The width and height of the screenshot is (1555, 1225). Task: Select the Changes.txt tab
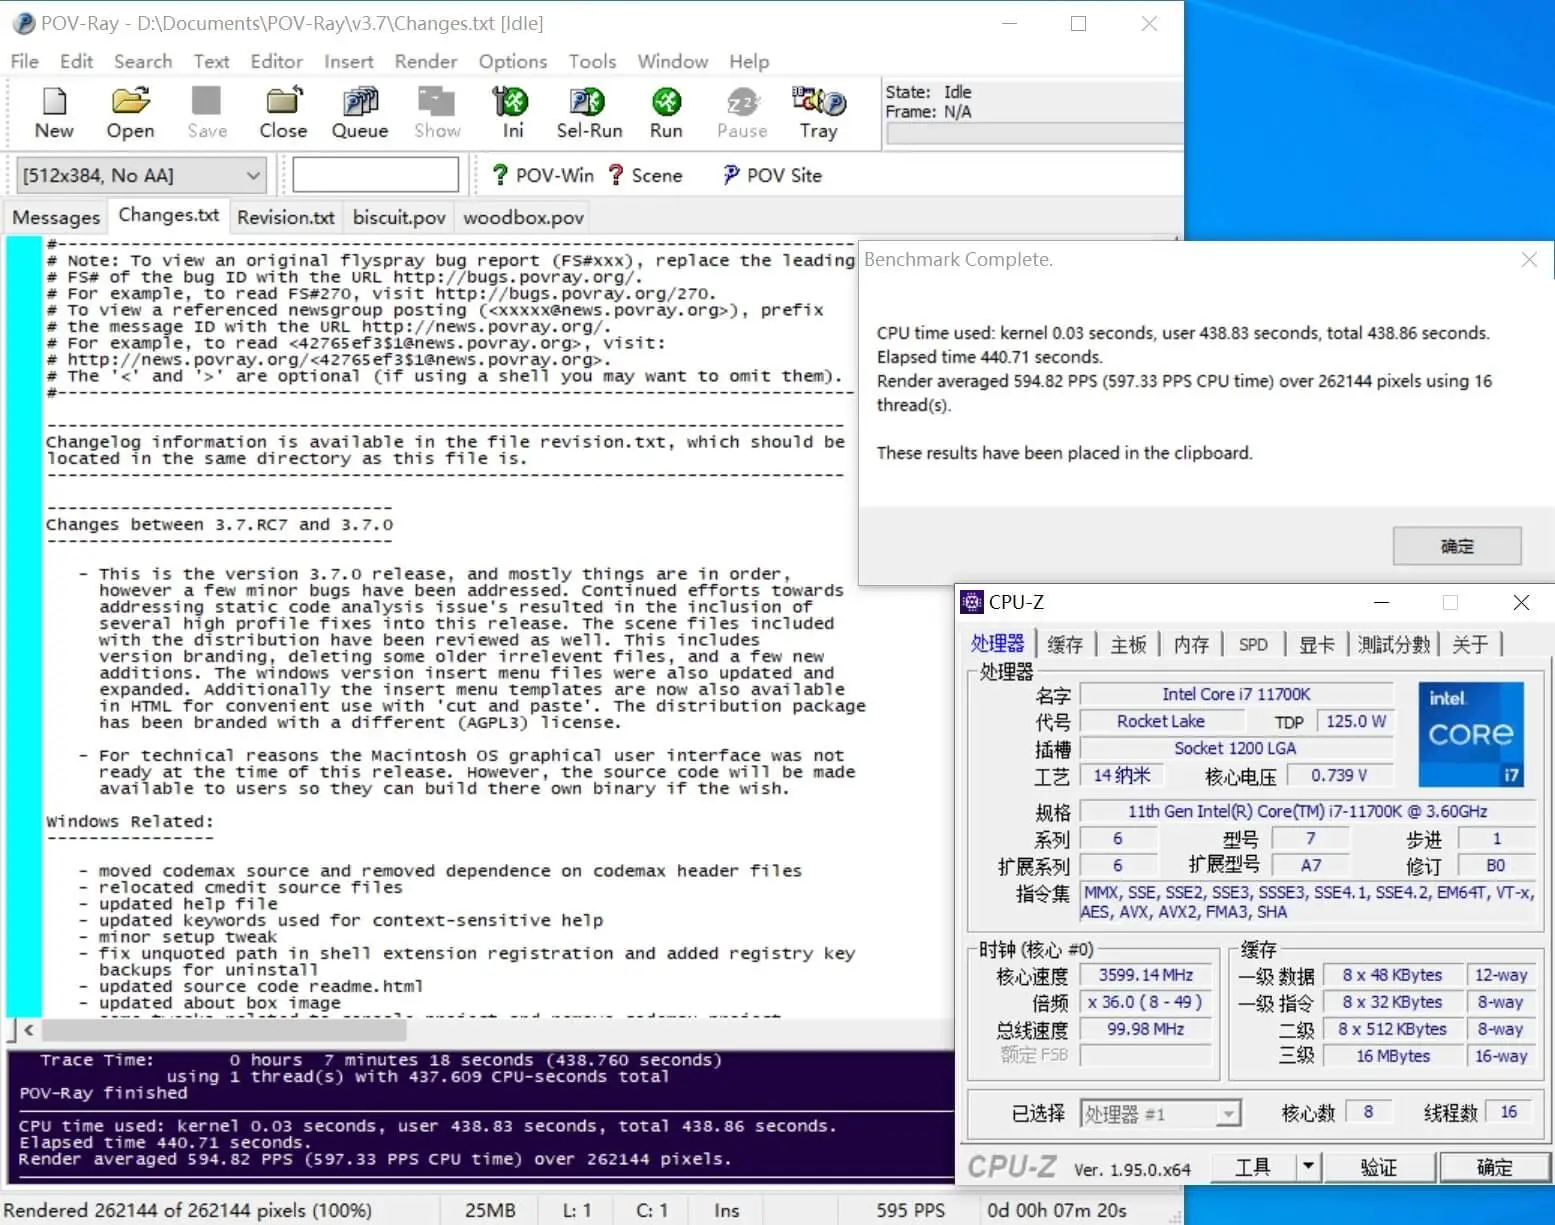(x=169, y=215)
